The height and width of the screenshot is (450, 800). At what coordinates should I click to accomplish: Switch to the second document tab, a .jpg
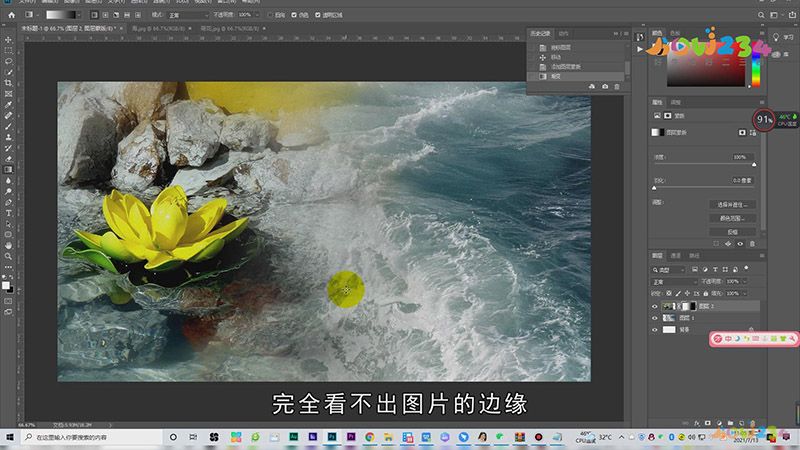click(x=161, y=29)
